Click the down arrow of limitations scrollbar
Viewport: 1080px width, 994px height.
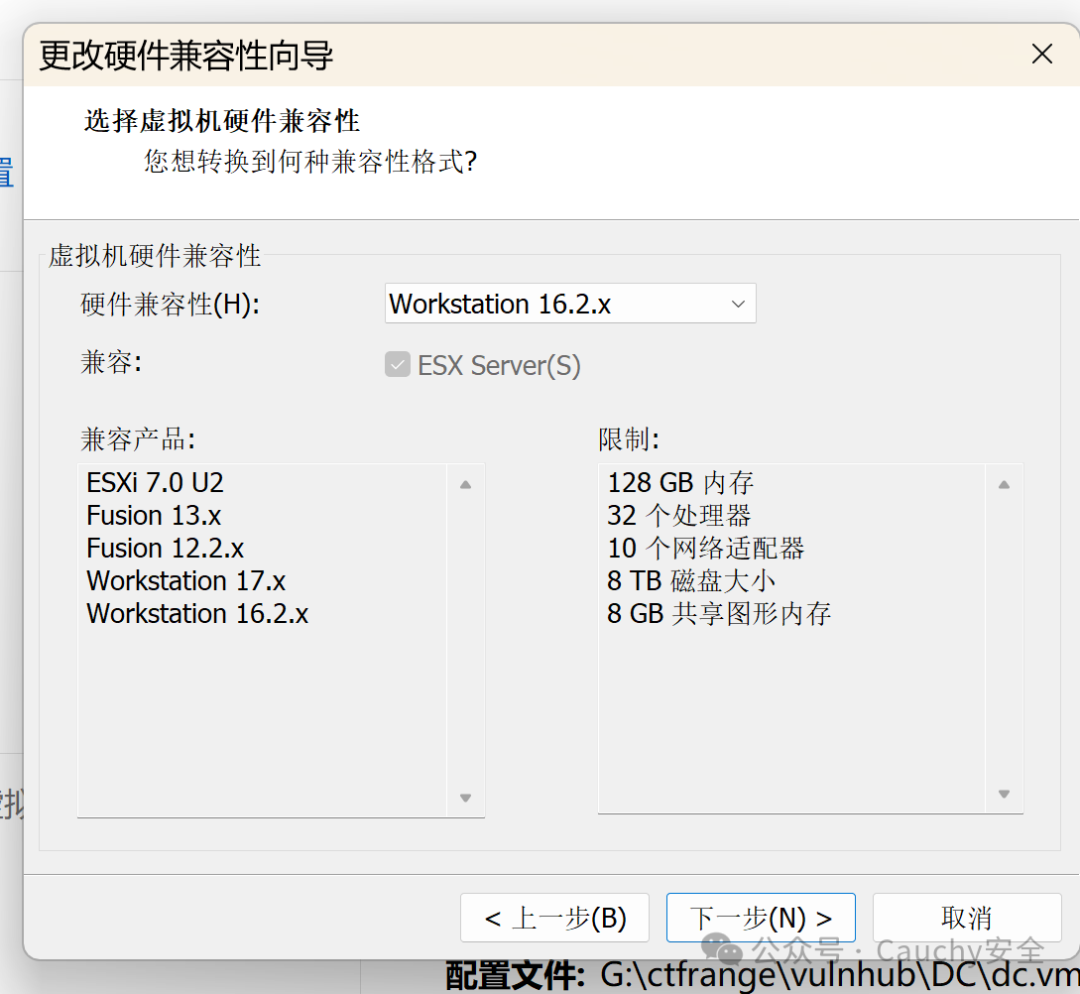tap(1004, 794)
